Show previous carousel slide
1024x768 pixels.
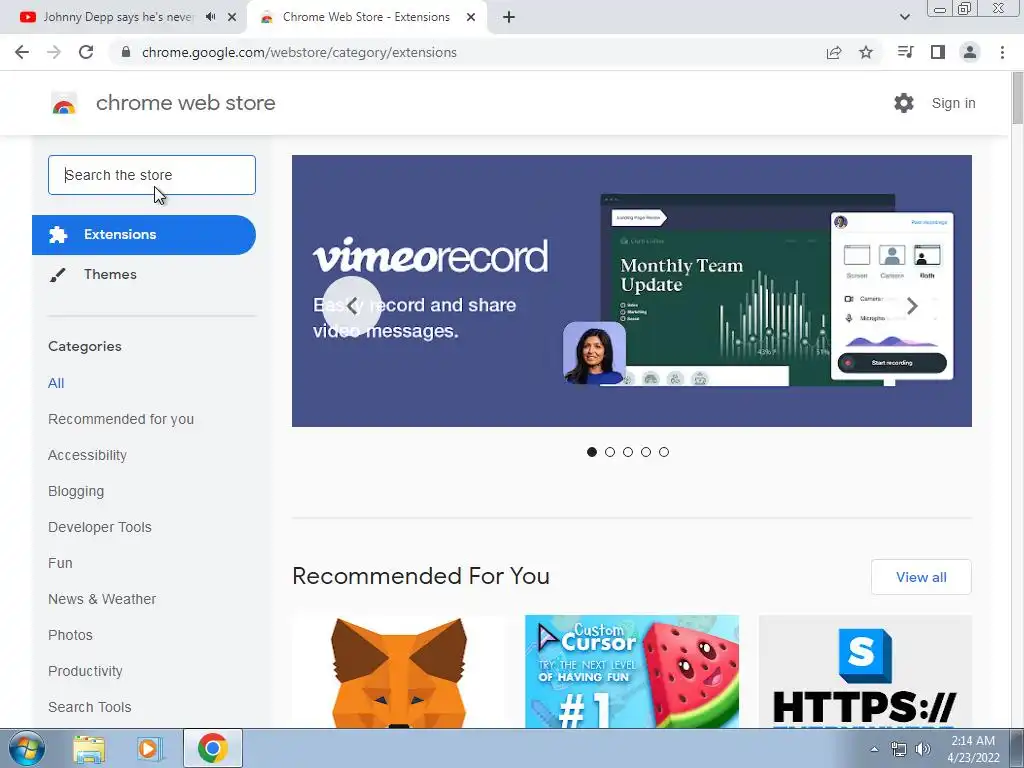click(352, 306)
